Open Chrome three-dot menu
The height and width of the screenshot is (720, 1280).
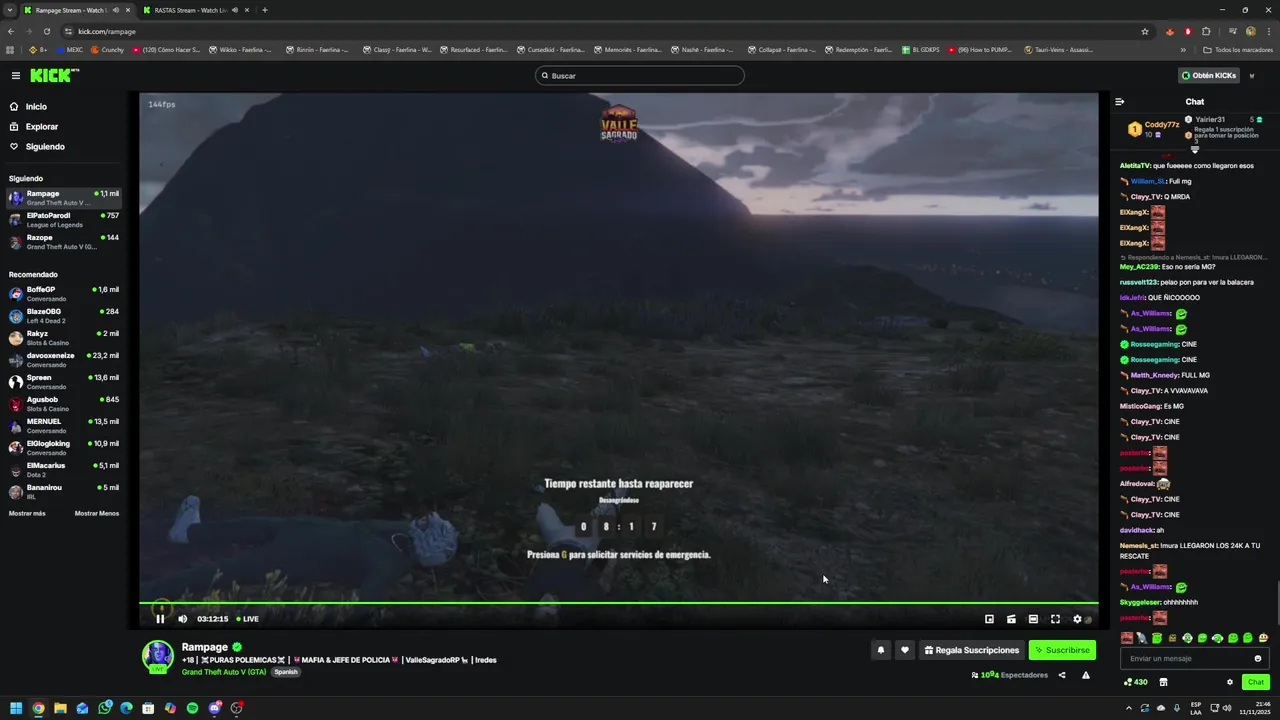(1269, 31)
